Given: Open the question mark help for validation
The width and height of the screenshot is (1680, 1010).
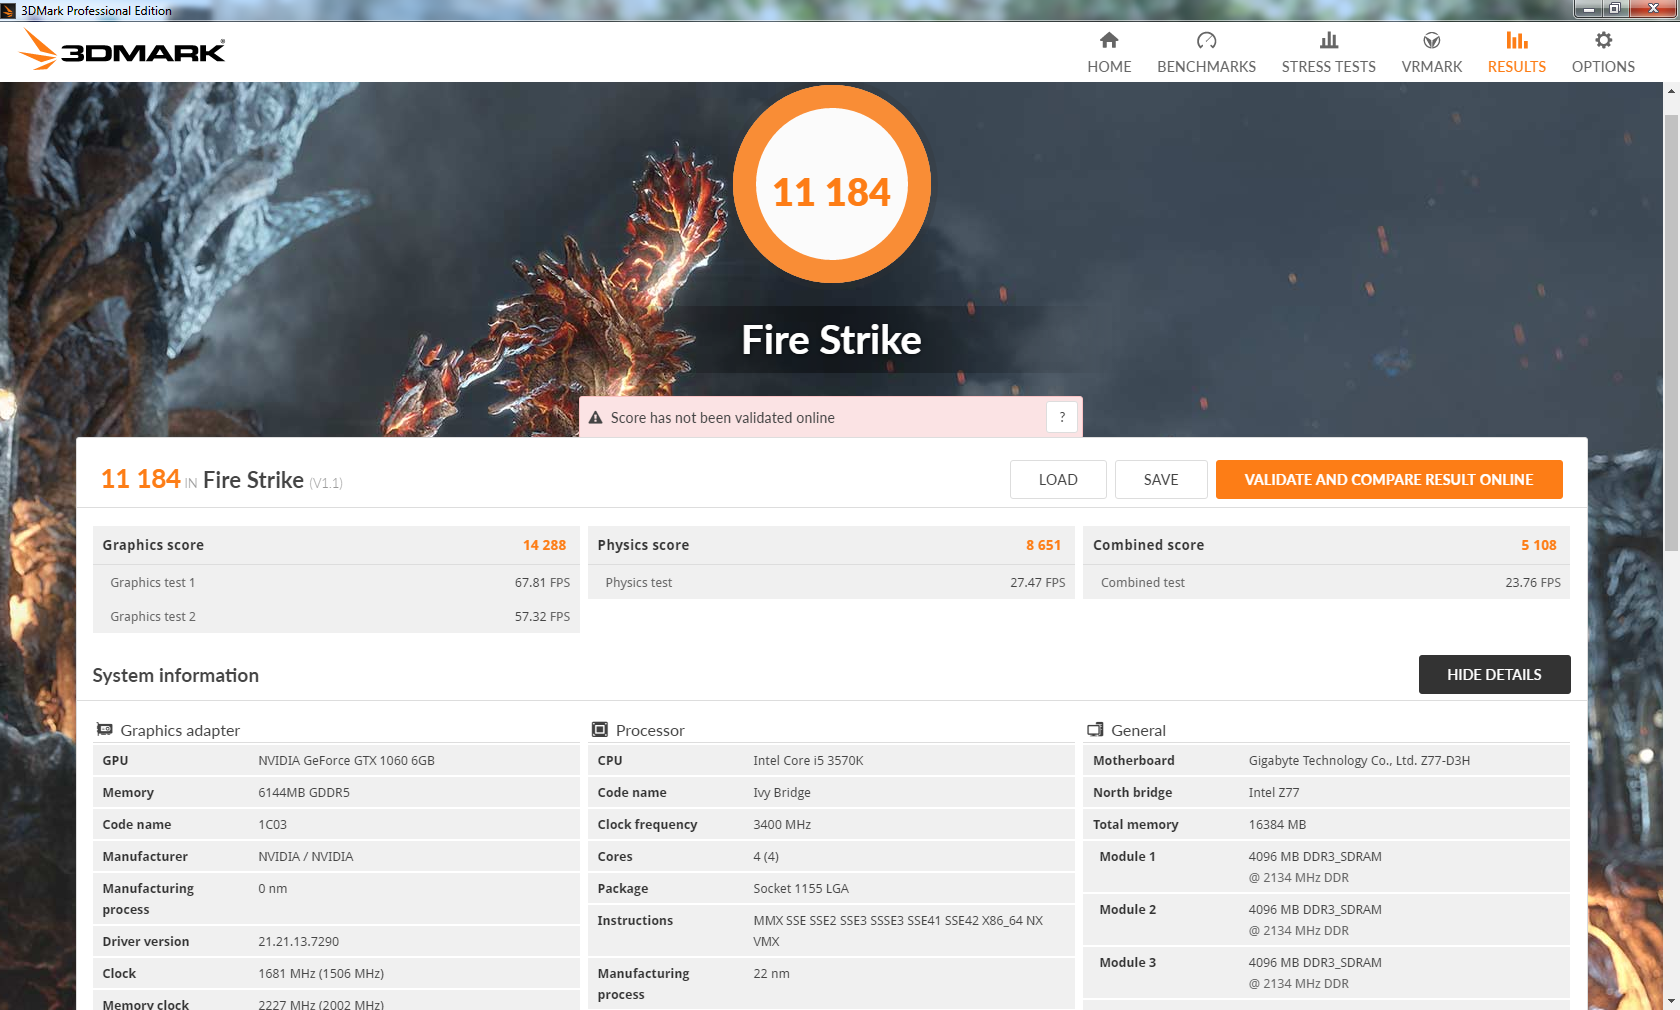Looking at the screenshot, I should tap(1062, 417).
